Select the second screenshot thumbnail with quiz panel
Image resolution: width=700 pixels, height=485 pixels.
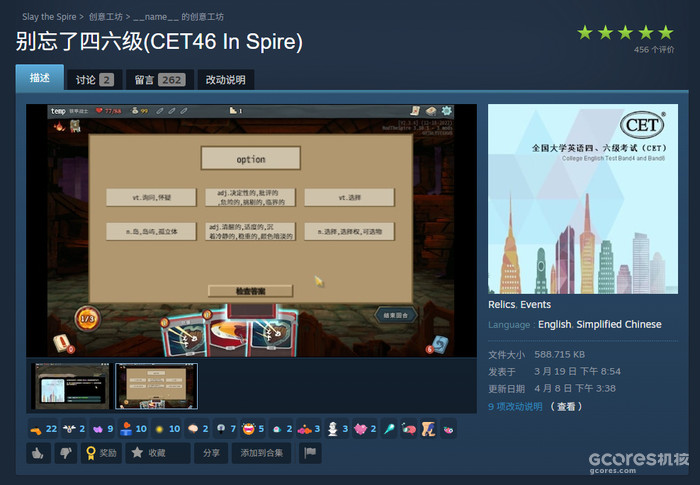tap(157, 386)
